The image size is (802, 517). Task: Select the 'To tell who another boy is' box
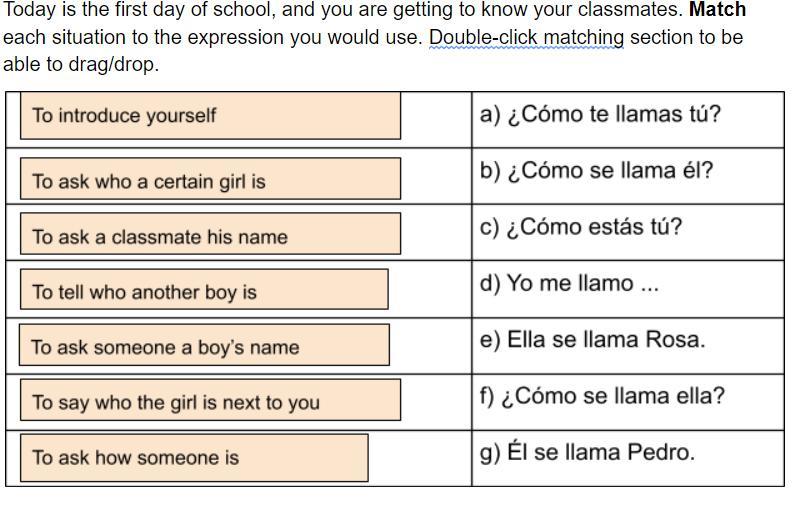coord(204,289)
